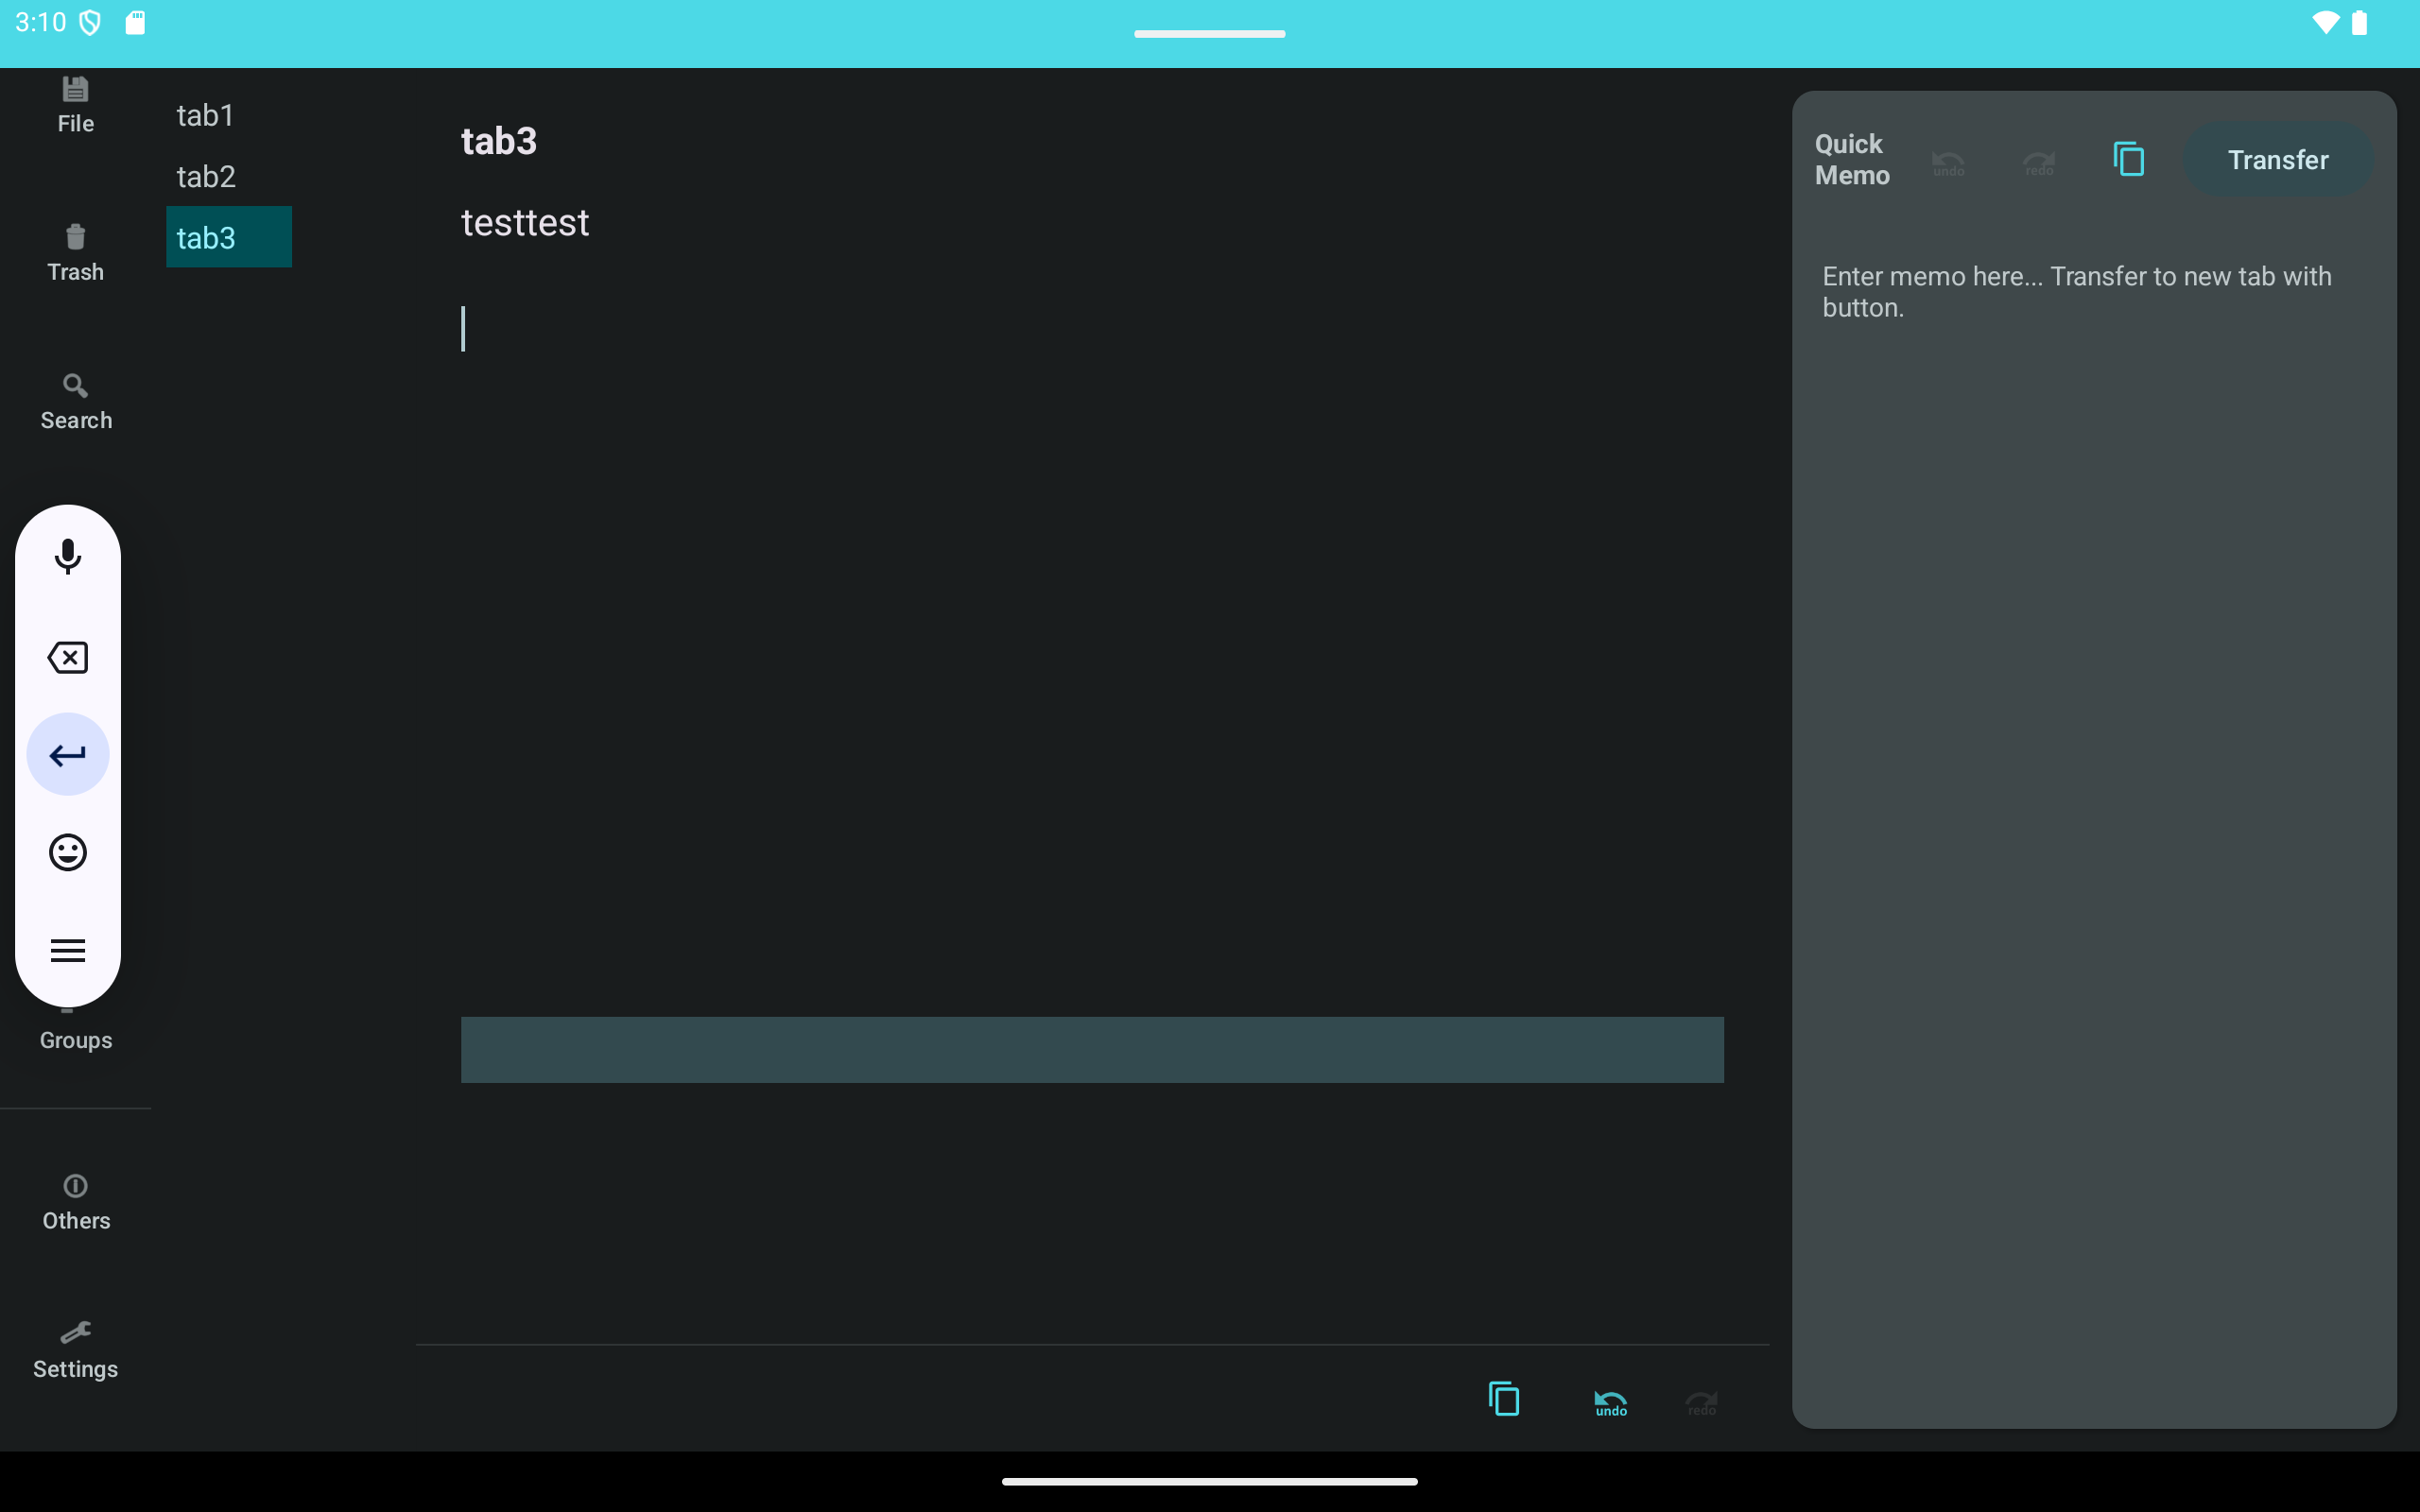Tap the enter return key

click(x=68, y=754)
